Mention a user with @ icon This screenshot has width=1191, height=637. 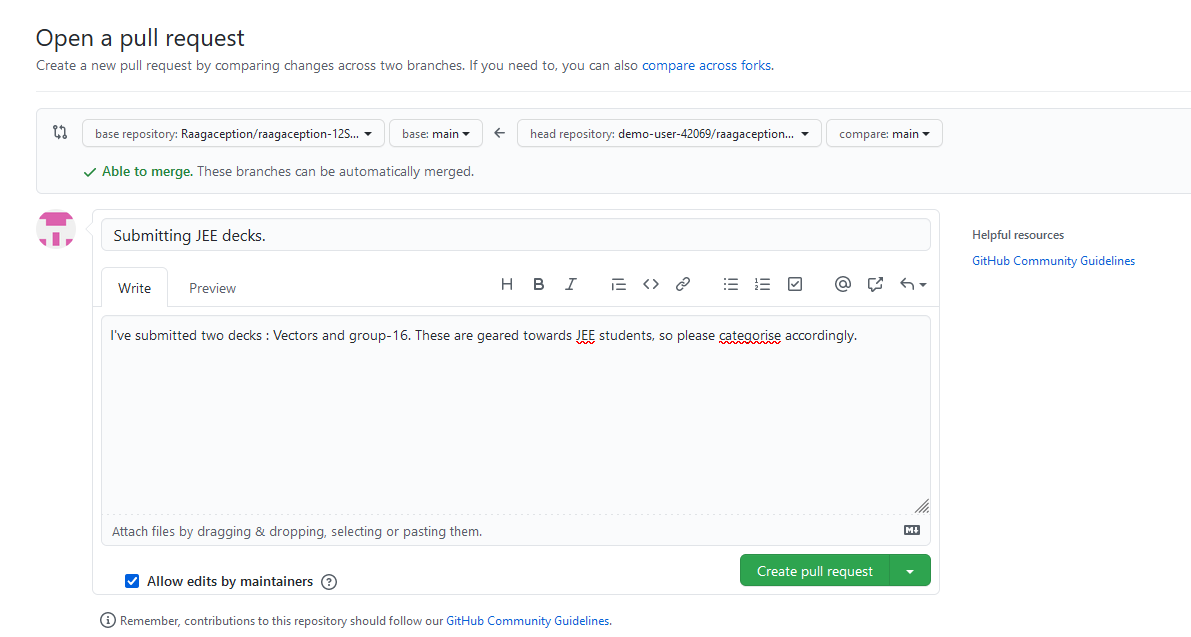click(x=842, y=285)
